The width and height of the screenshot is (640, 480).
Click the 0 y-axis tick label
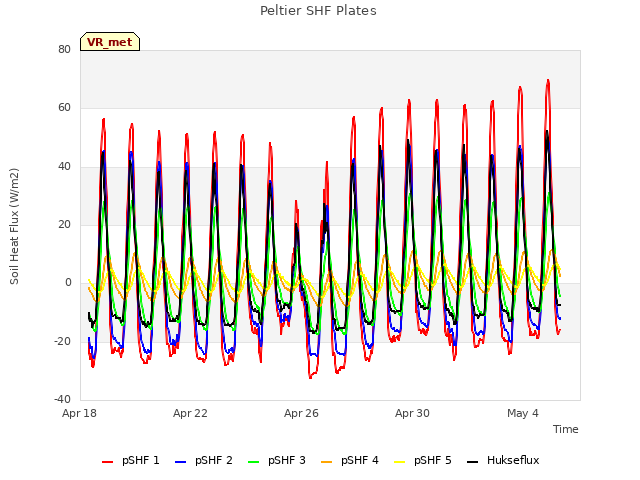tap(68, 282)
